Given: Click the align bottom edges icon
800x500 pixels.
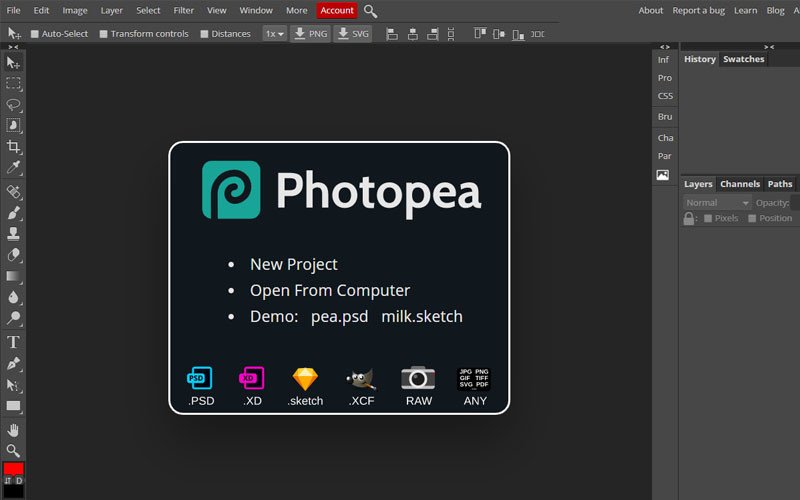Looking at the screenshot, I should click(518, 34).
